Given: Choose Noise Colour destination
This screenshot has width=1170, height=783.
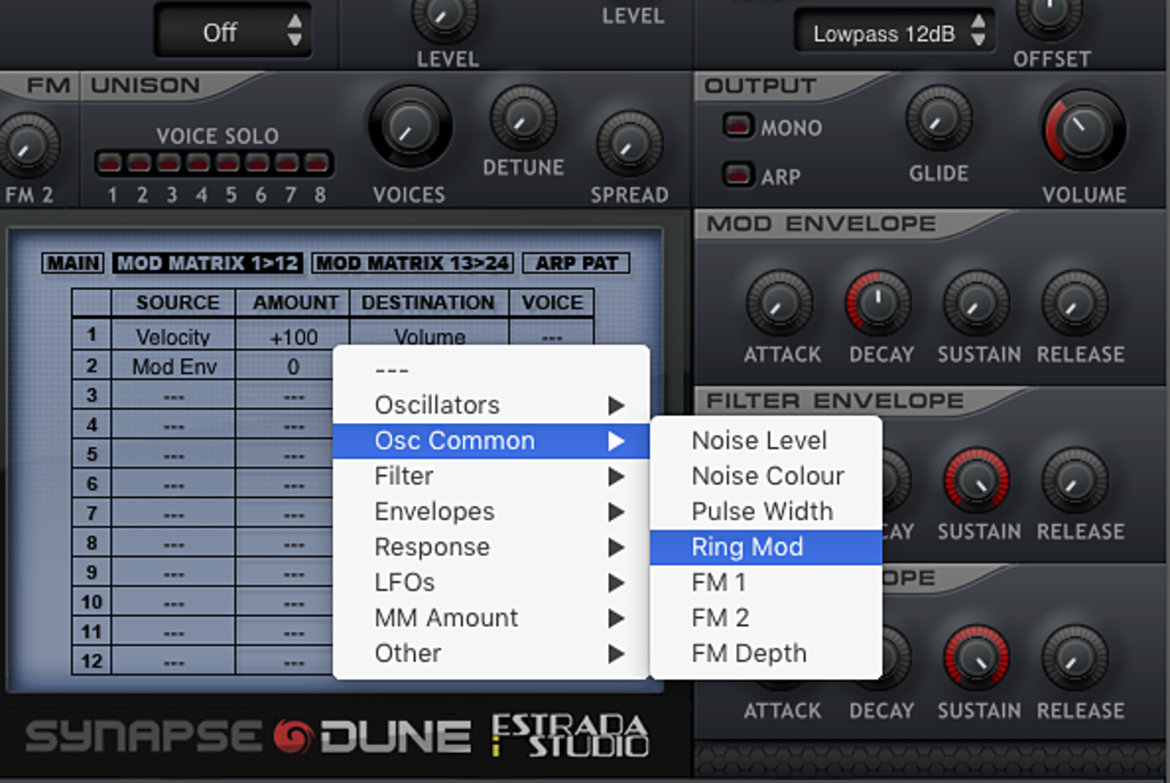Looking at the screenshot, I should [766, 476].
